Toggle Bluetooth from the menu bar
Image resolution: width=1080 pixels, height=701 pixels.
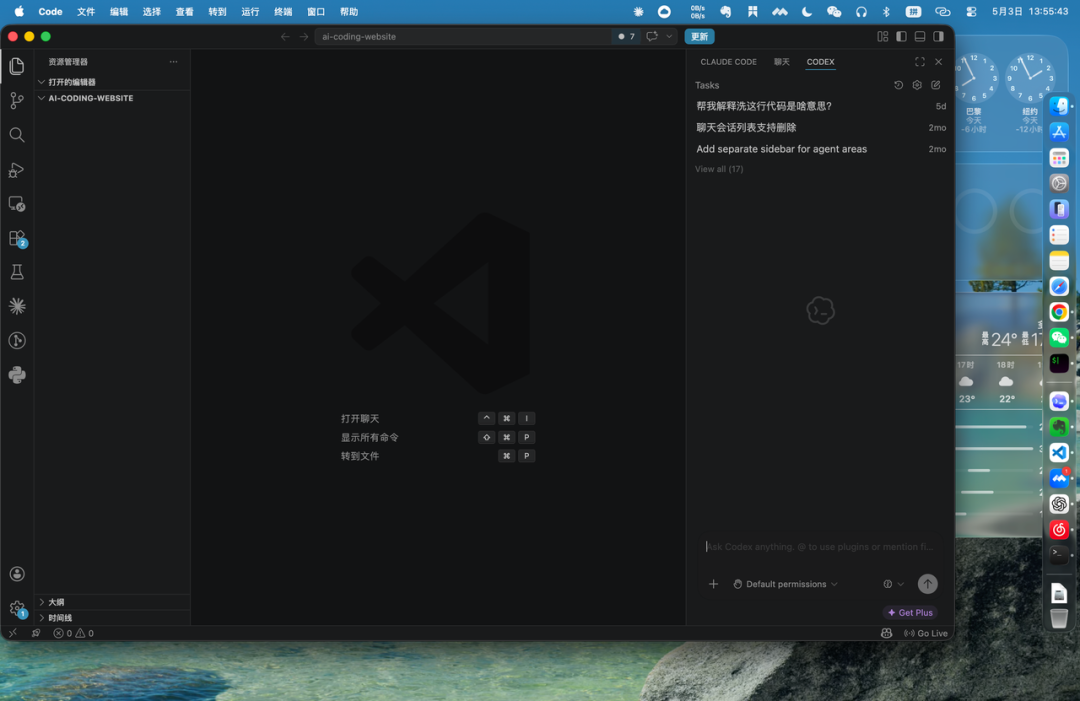[x=886, y=12]
